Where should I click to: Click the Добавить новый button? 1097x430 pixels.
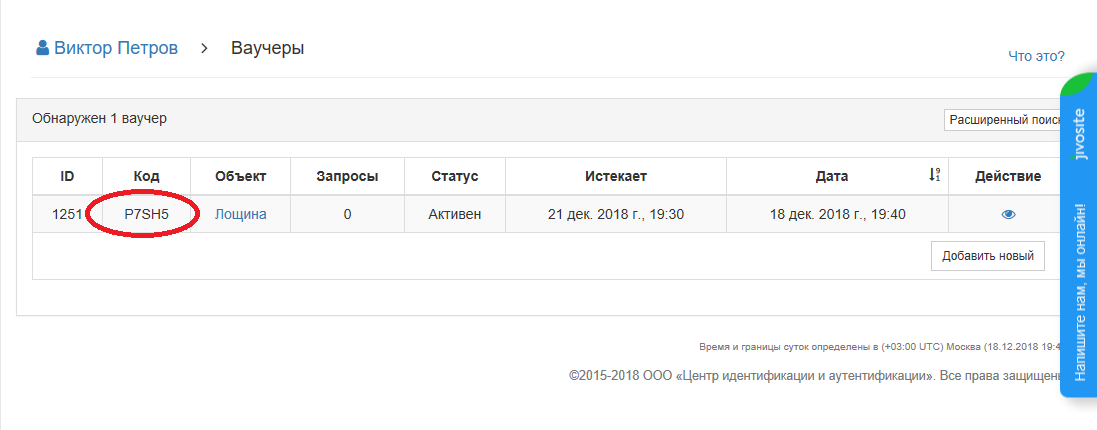(988, 256)
